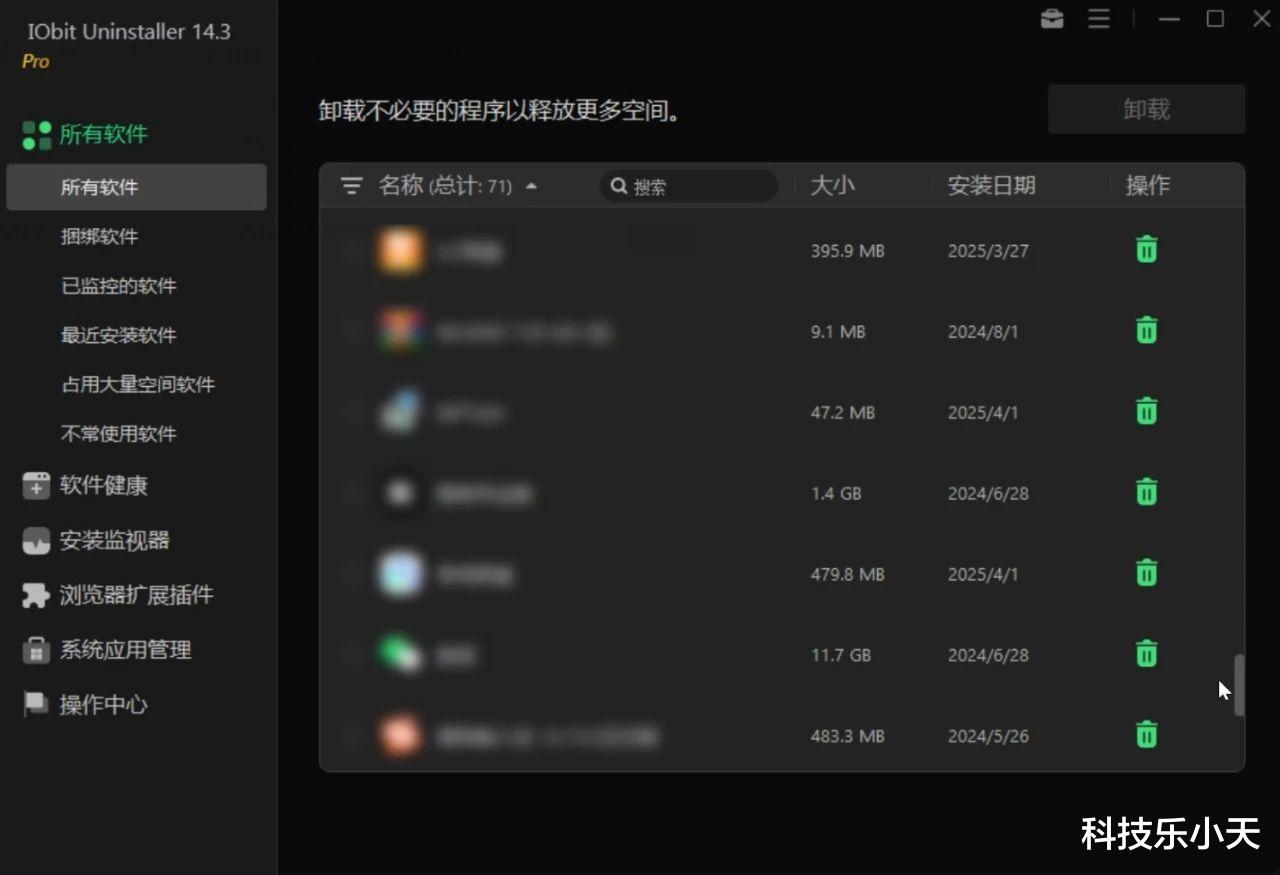1280x875 pixels.
Task: Click the 软件健康 sidebar icon
Action: coord(36,486)
